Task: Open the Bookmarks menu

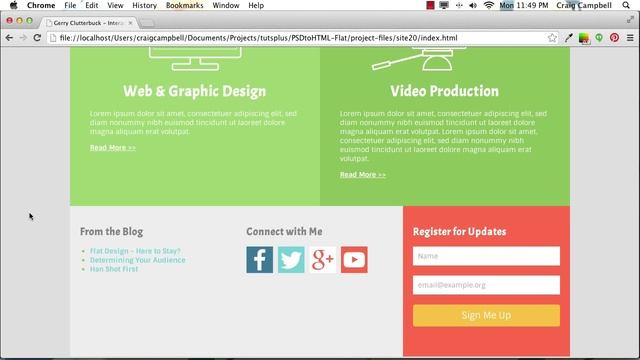Action: [184, 5]
